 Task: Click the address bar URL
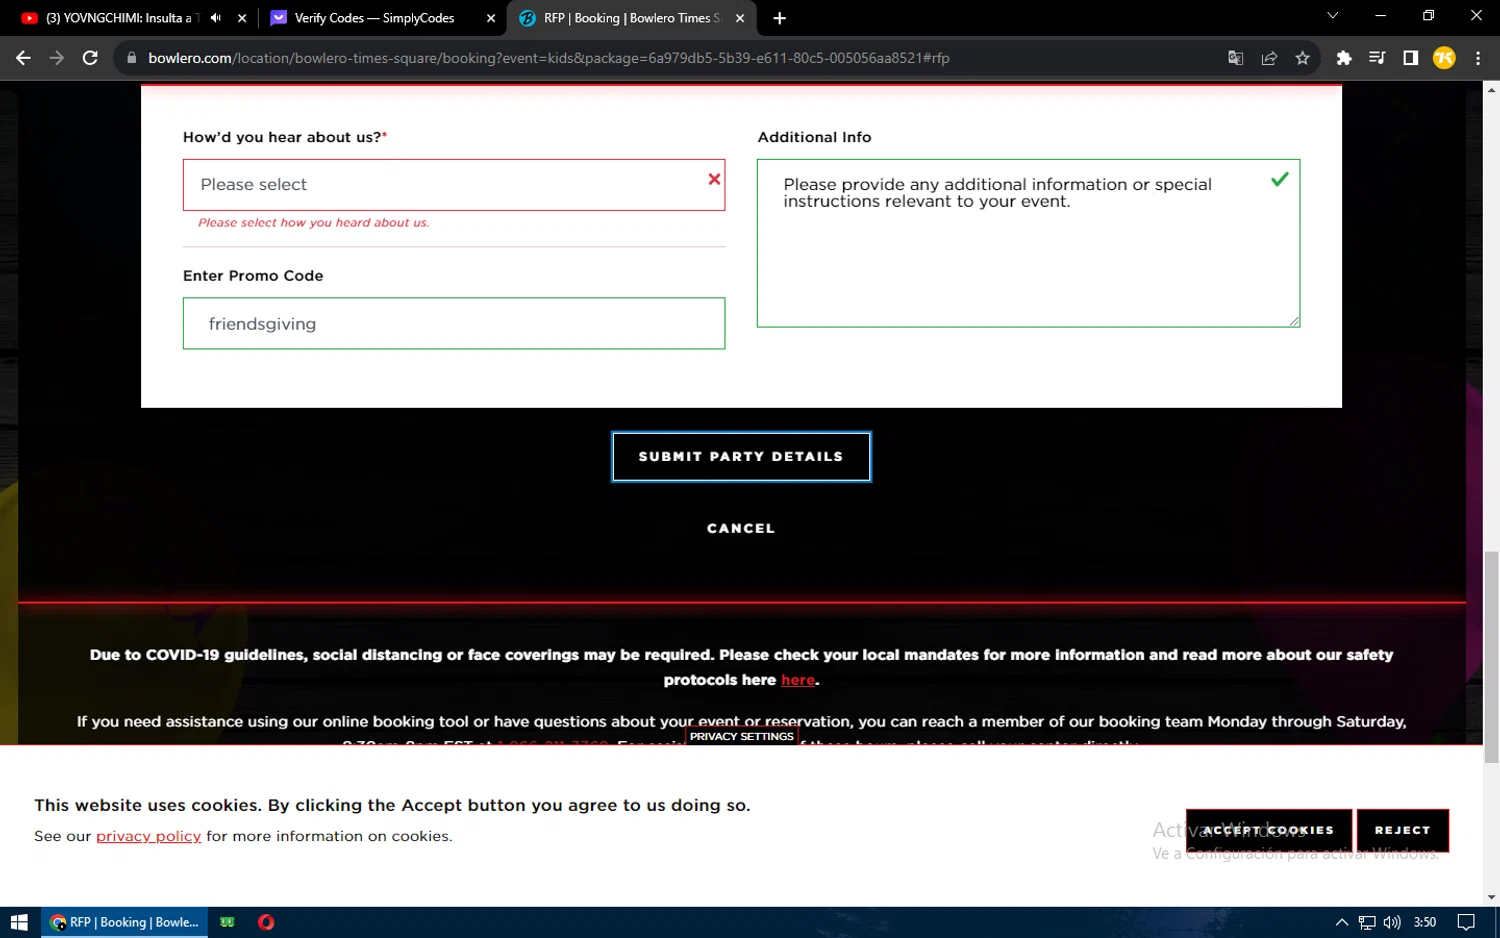point(548,58)
